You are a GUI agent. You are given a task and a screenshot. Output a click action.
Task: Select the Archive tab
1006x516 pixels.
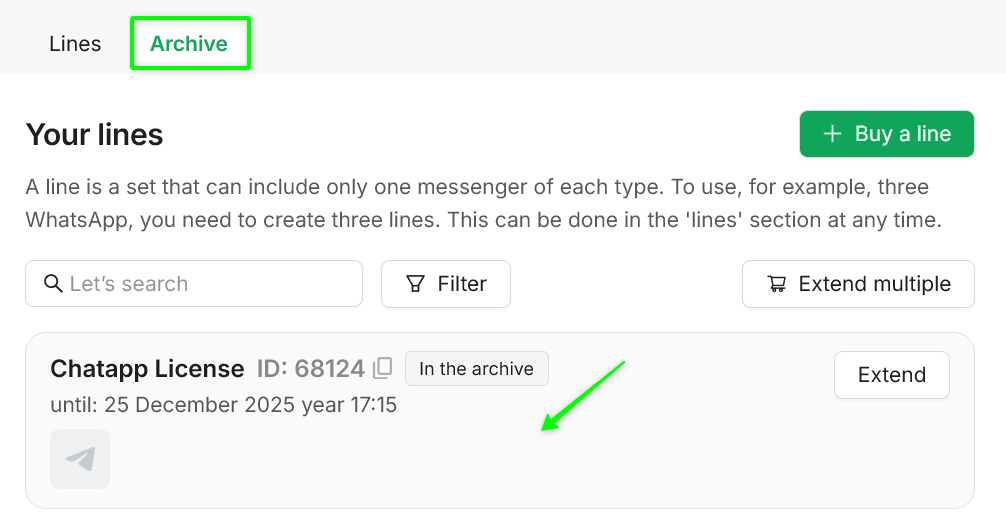pos(189,44)
